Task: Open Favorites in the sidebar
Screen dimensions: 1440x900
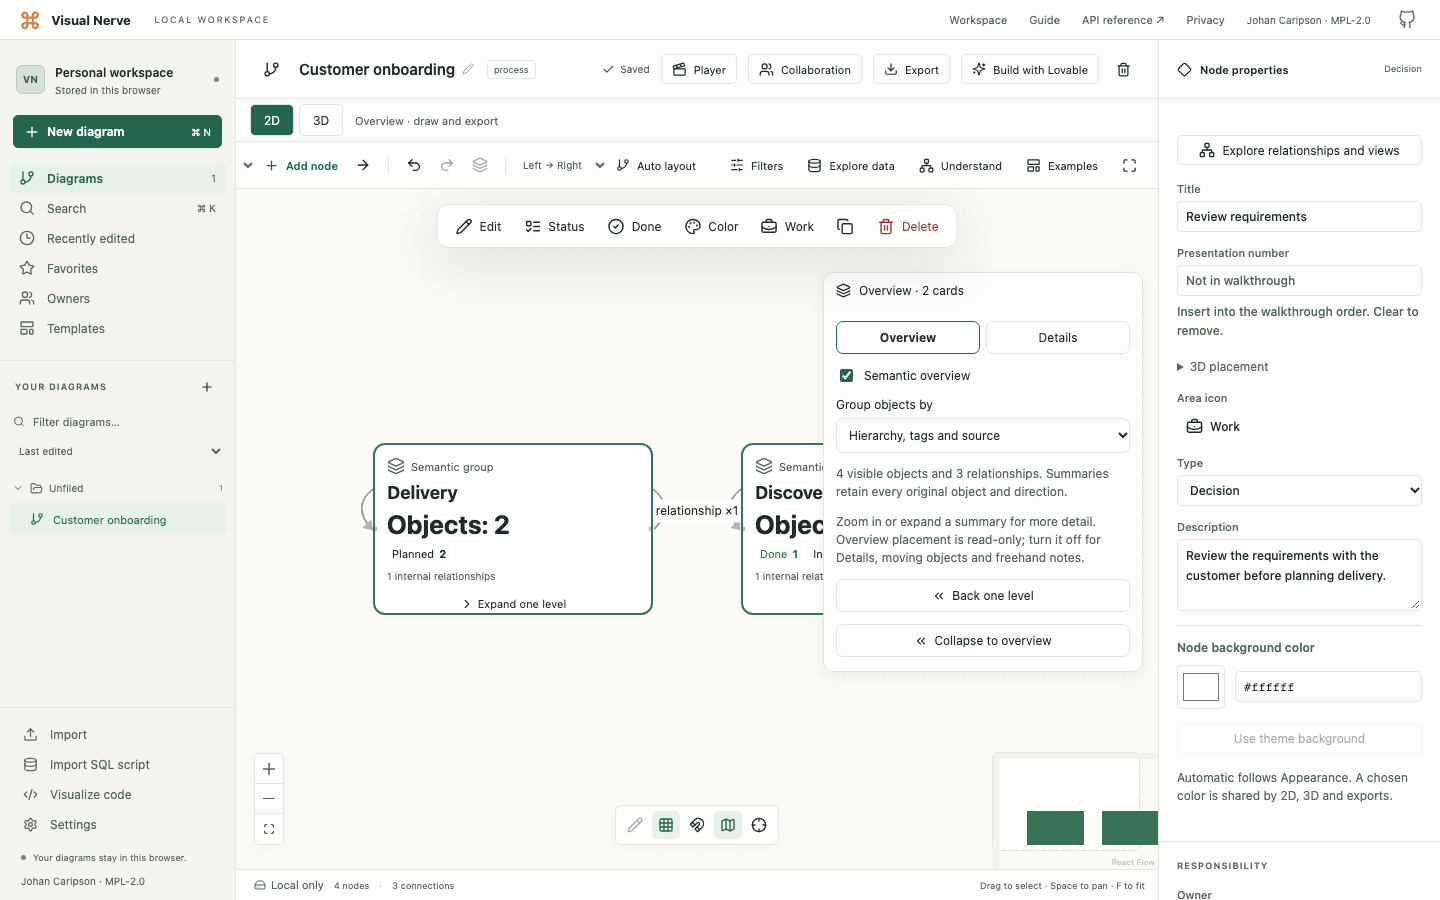Action: tap(118, 268)
